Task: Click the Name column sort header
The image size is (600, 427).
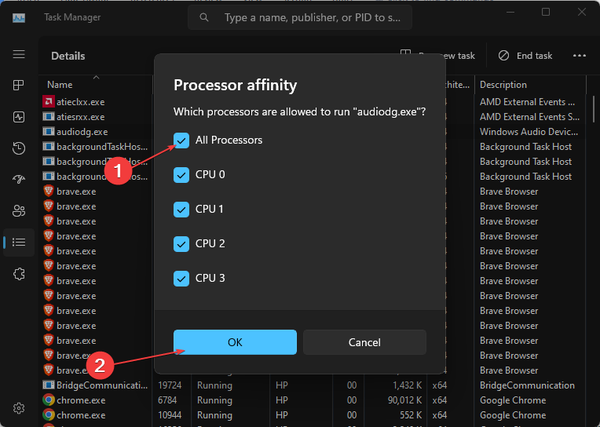Action: coord(60,85)
